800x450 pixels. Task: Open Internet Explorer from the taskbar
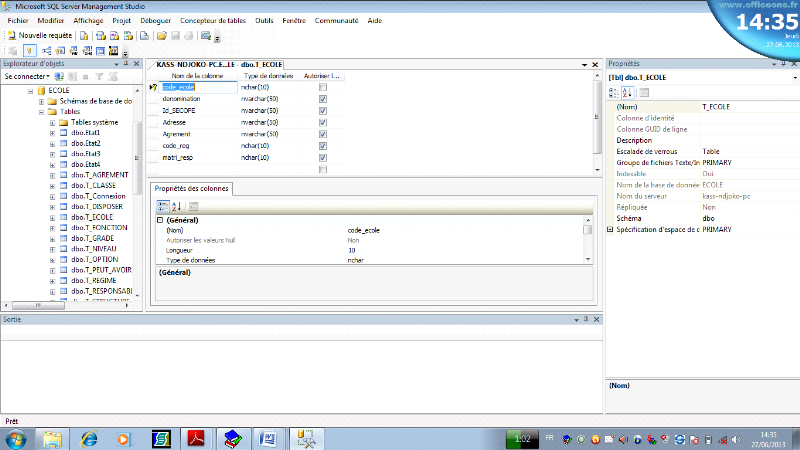coord(89,438)
